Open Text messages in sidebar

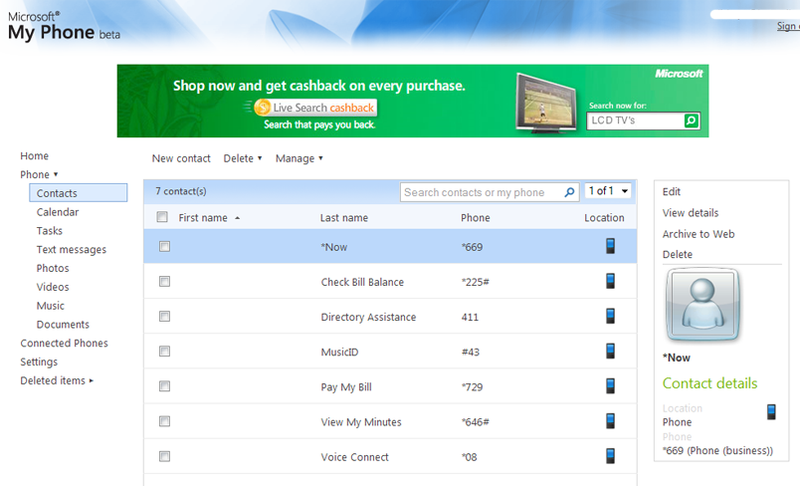(71, 249)
